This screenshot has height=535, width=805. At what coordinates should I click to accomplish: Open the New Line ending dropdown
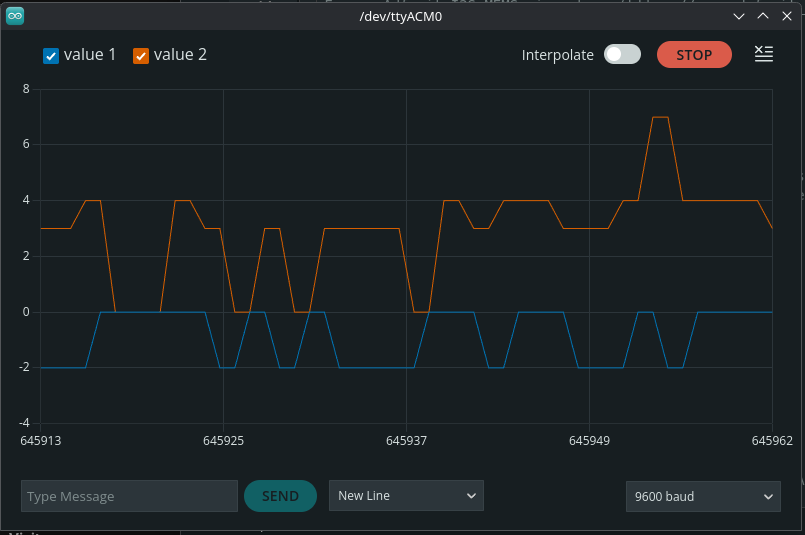(x=406, y=495)
